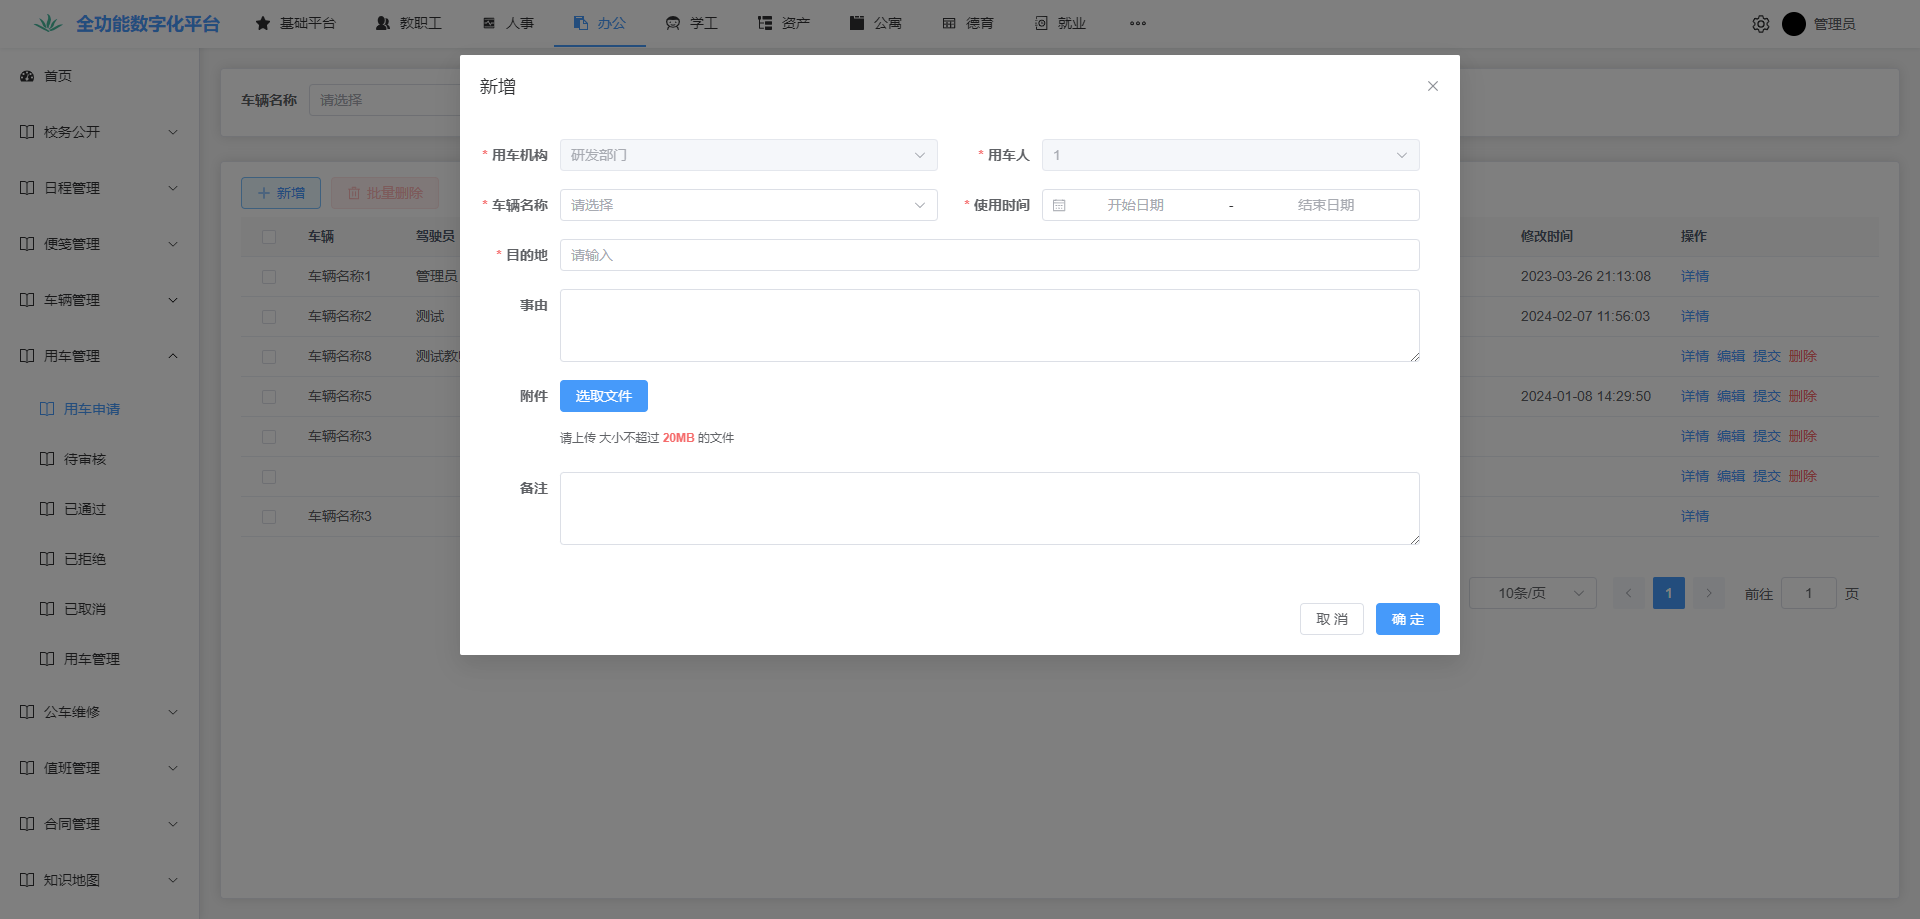
Task: Click the dashboard icon beside 首页
Action: pyautogui.click(x=27, y=76)
